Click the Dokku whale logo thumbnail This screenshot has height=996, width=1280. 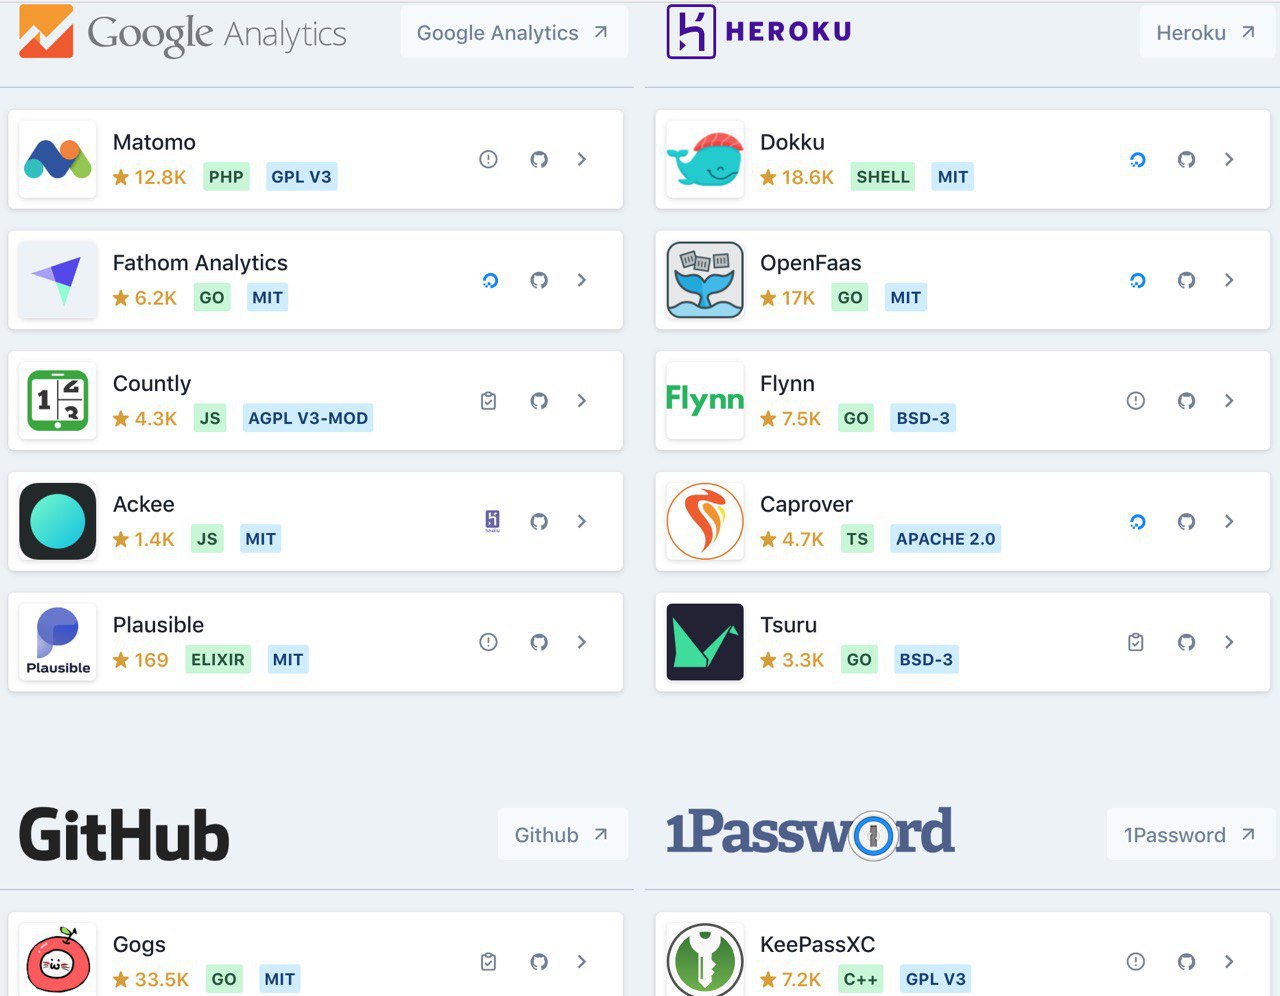(705, 160)
